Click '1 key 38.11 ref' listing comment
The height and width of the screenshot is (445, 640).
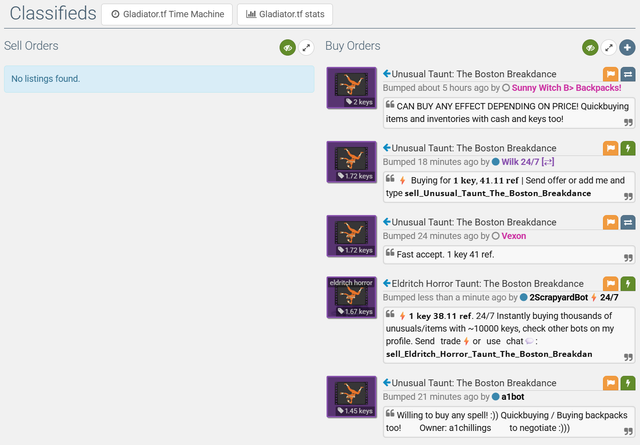pos(509,335)
